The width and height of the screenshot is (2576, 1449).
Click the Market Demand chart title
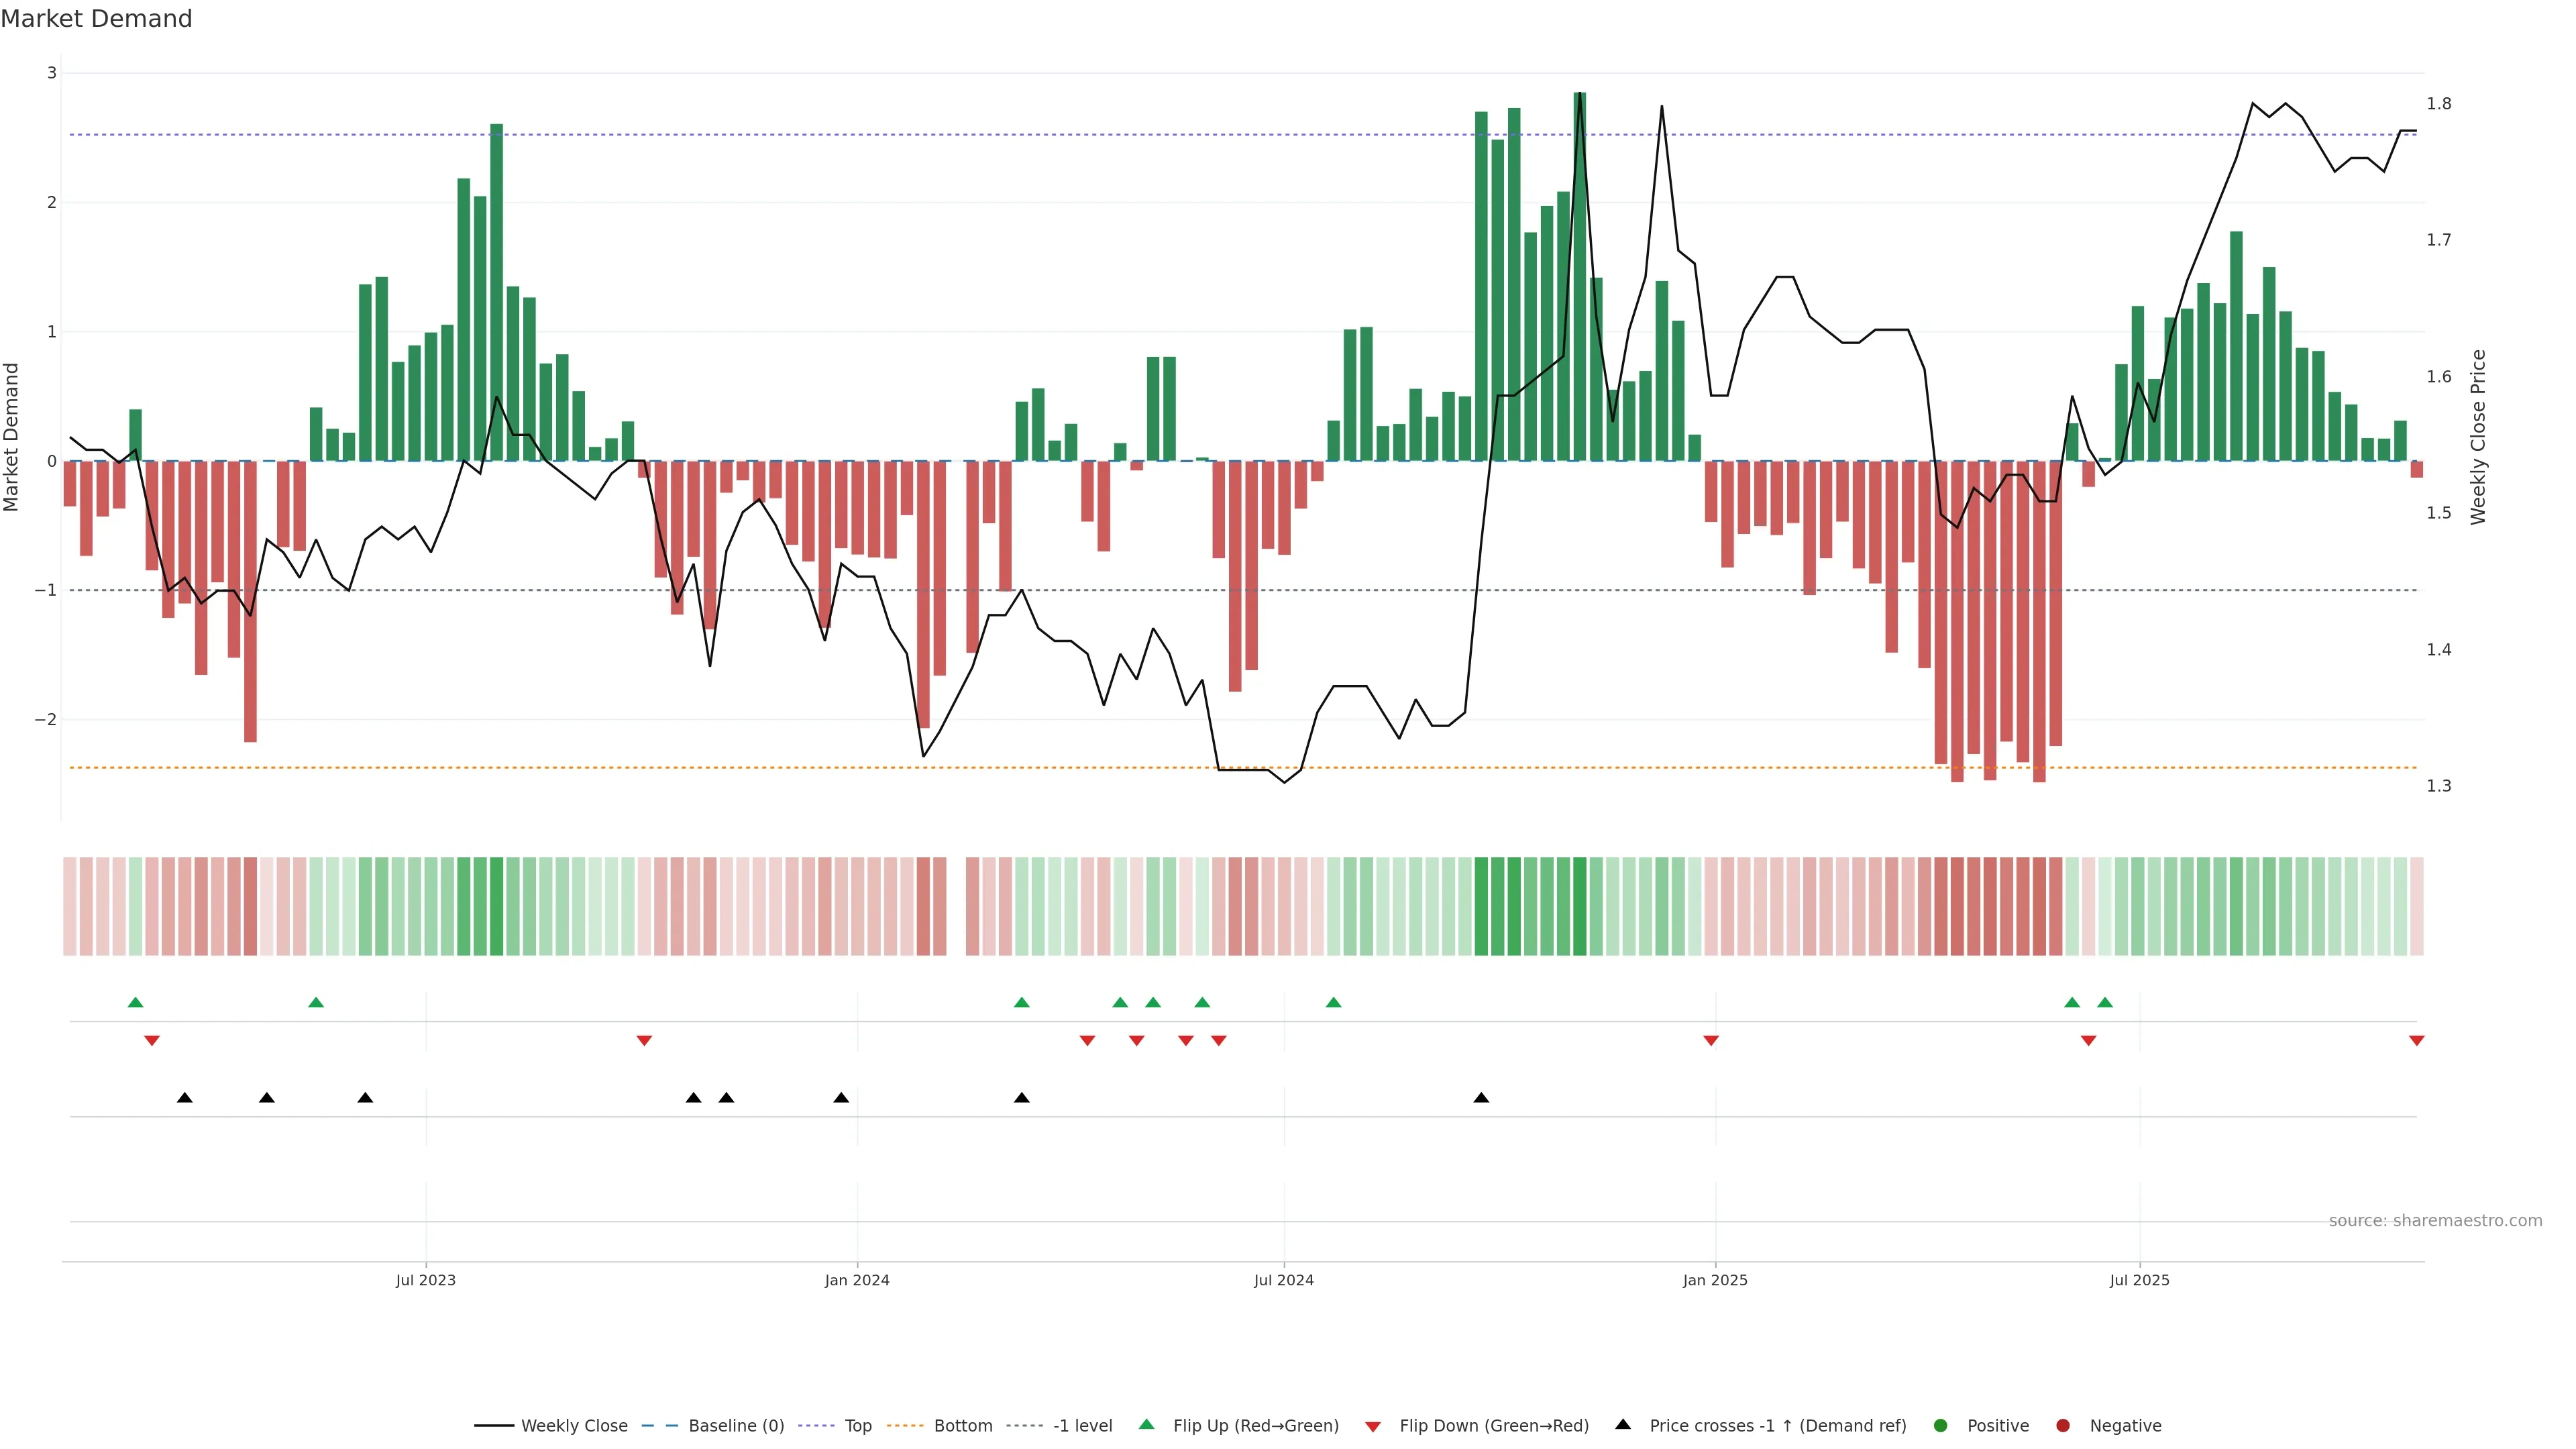point(96,19)
